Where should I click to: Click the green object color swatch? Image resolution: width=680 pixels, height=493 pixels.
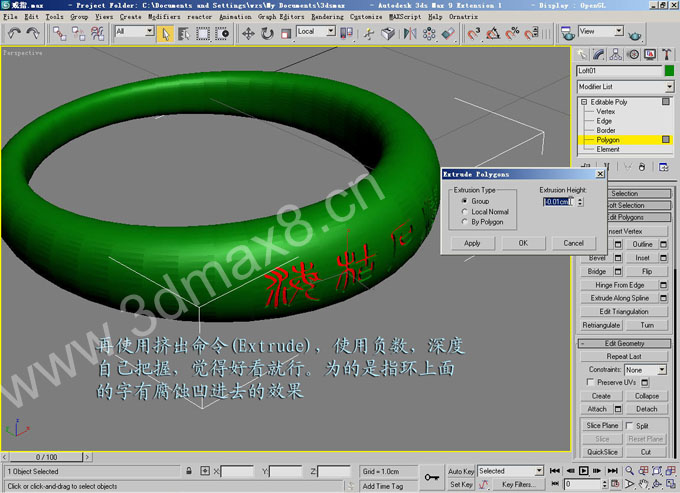pos(668,71)
